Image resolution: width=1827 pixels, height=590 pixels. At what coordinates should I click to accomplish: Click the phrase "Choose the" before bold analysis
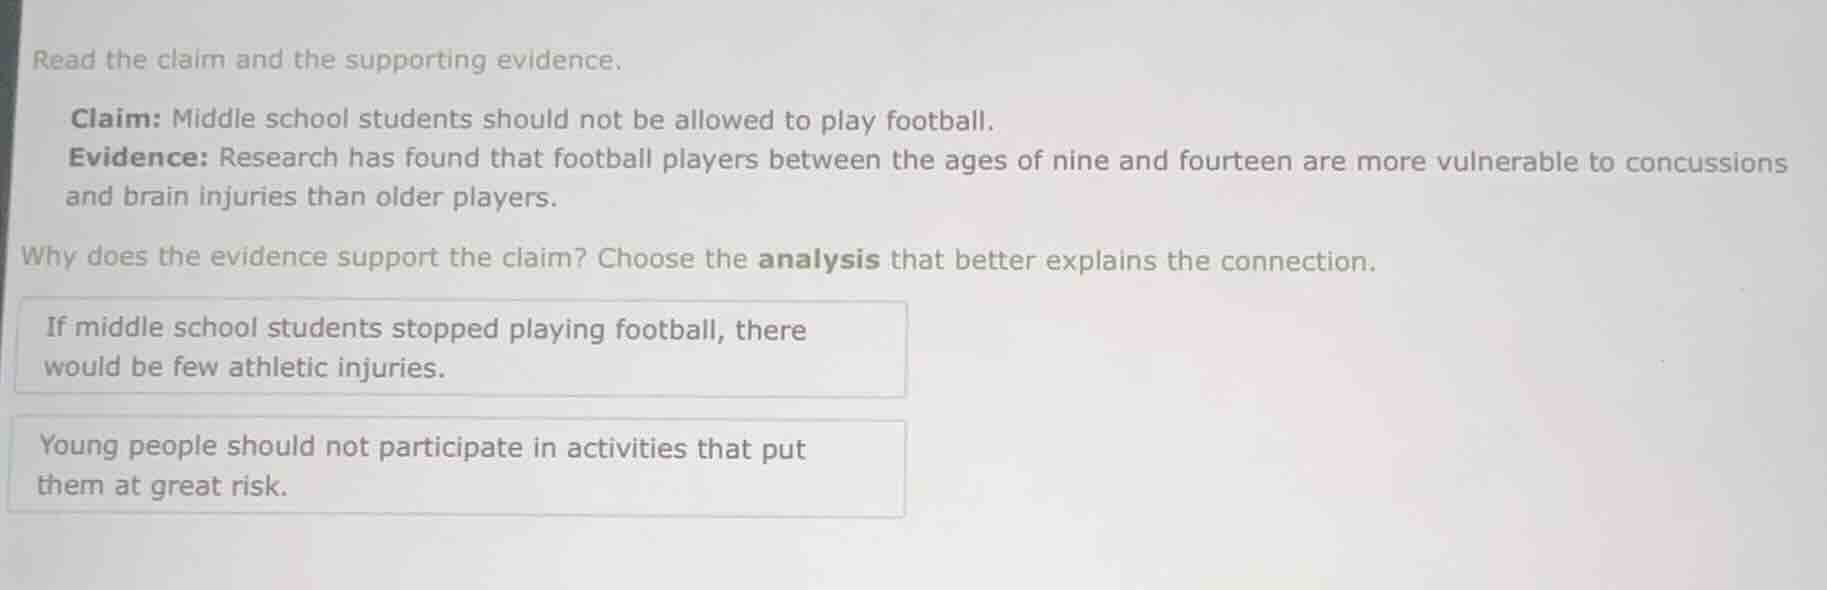671,259
